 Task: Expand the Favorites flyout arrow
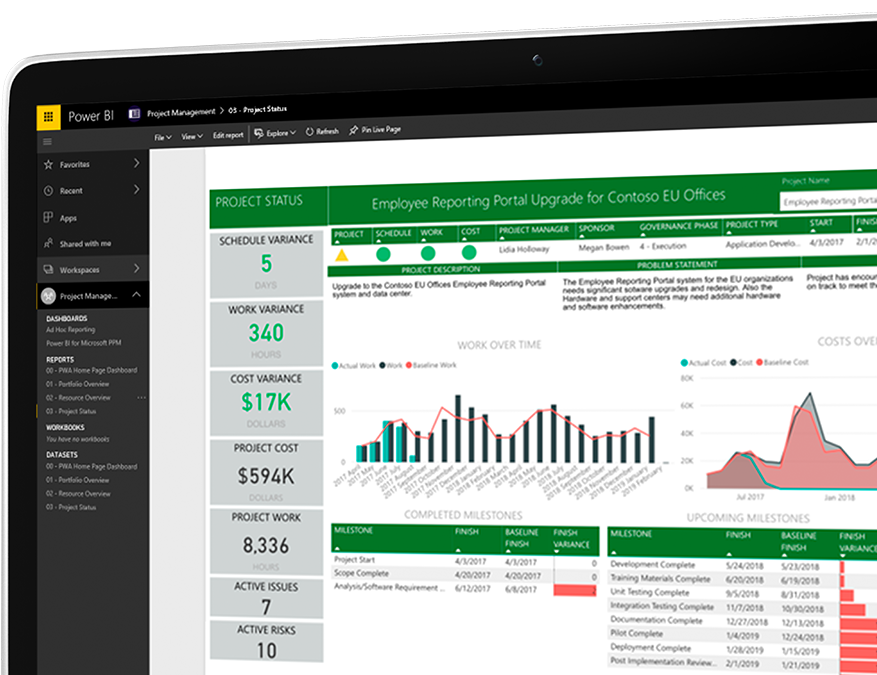(x=136, y=163)
